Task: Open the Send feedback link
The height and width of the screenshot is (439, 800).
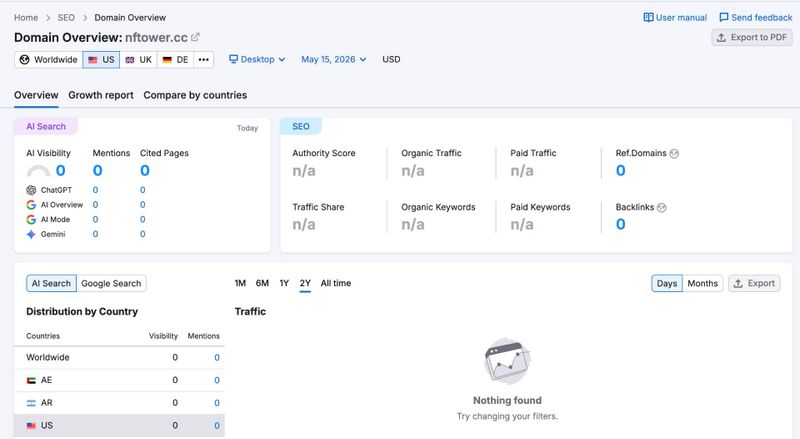Action: (756, 17)
